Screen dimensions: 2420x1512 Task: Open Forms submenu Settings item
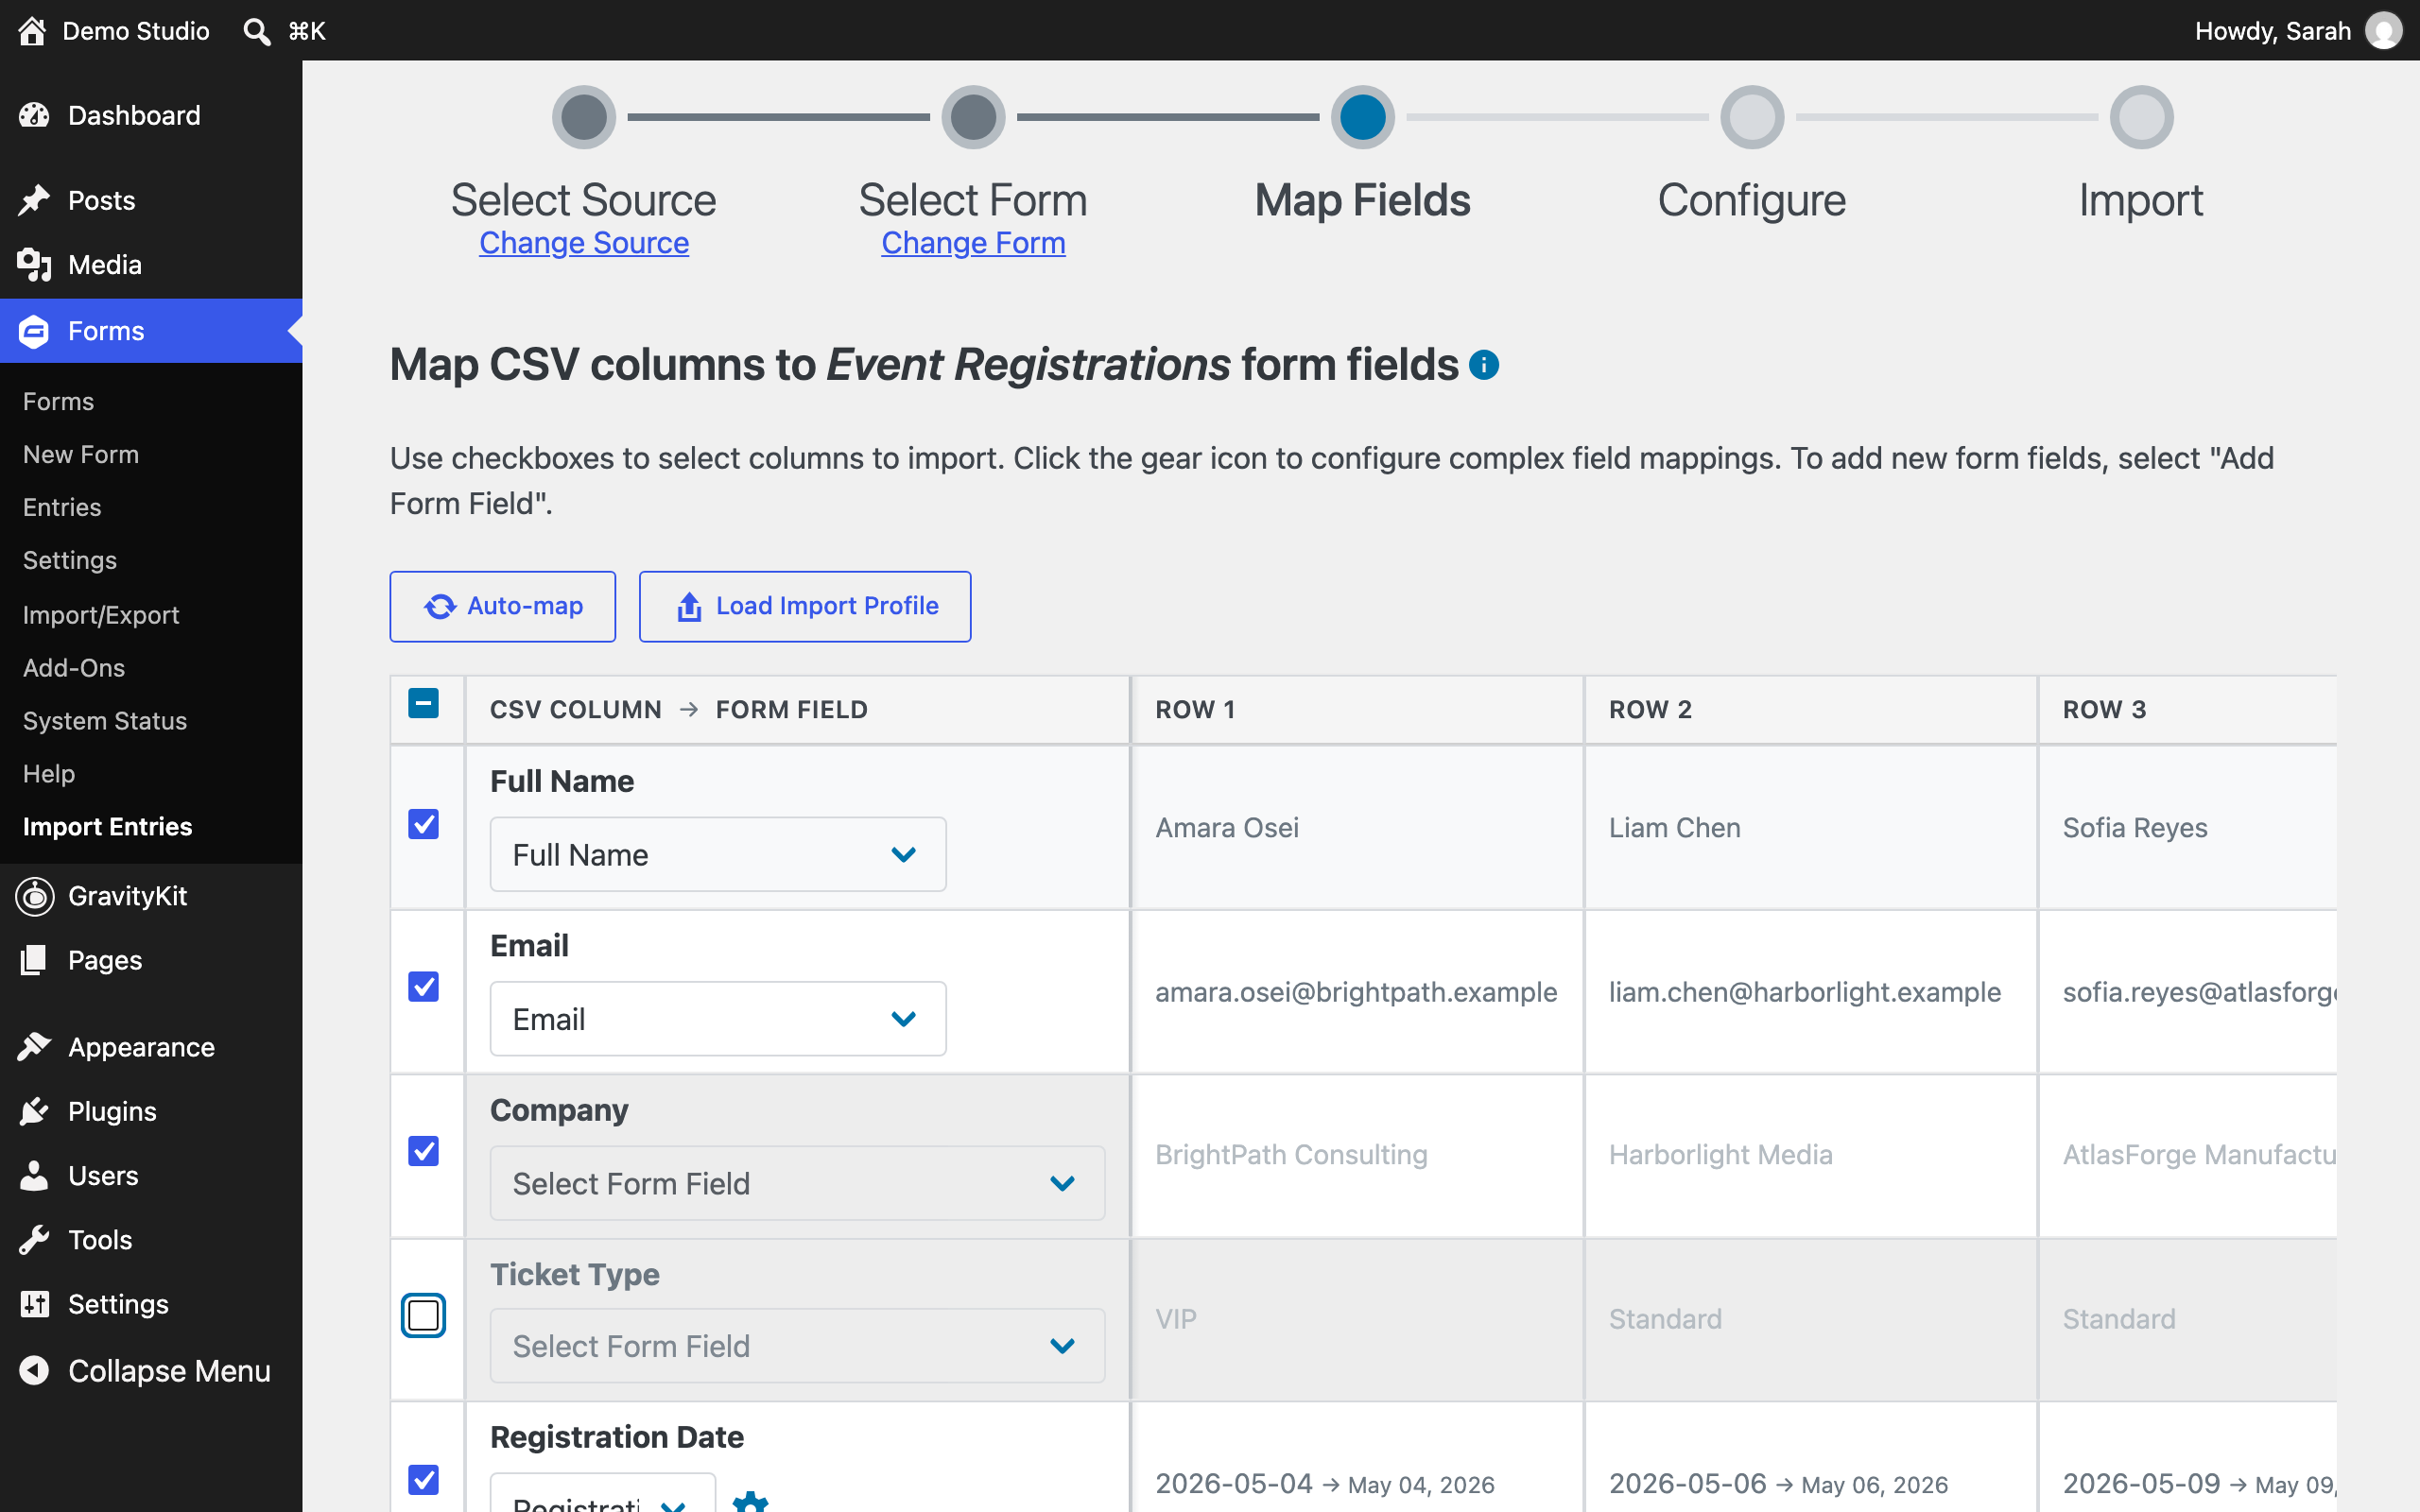[70, 560]
